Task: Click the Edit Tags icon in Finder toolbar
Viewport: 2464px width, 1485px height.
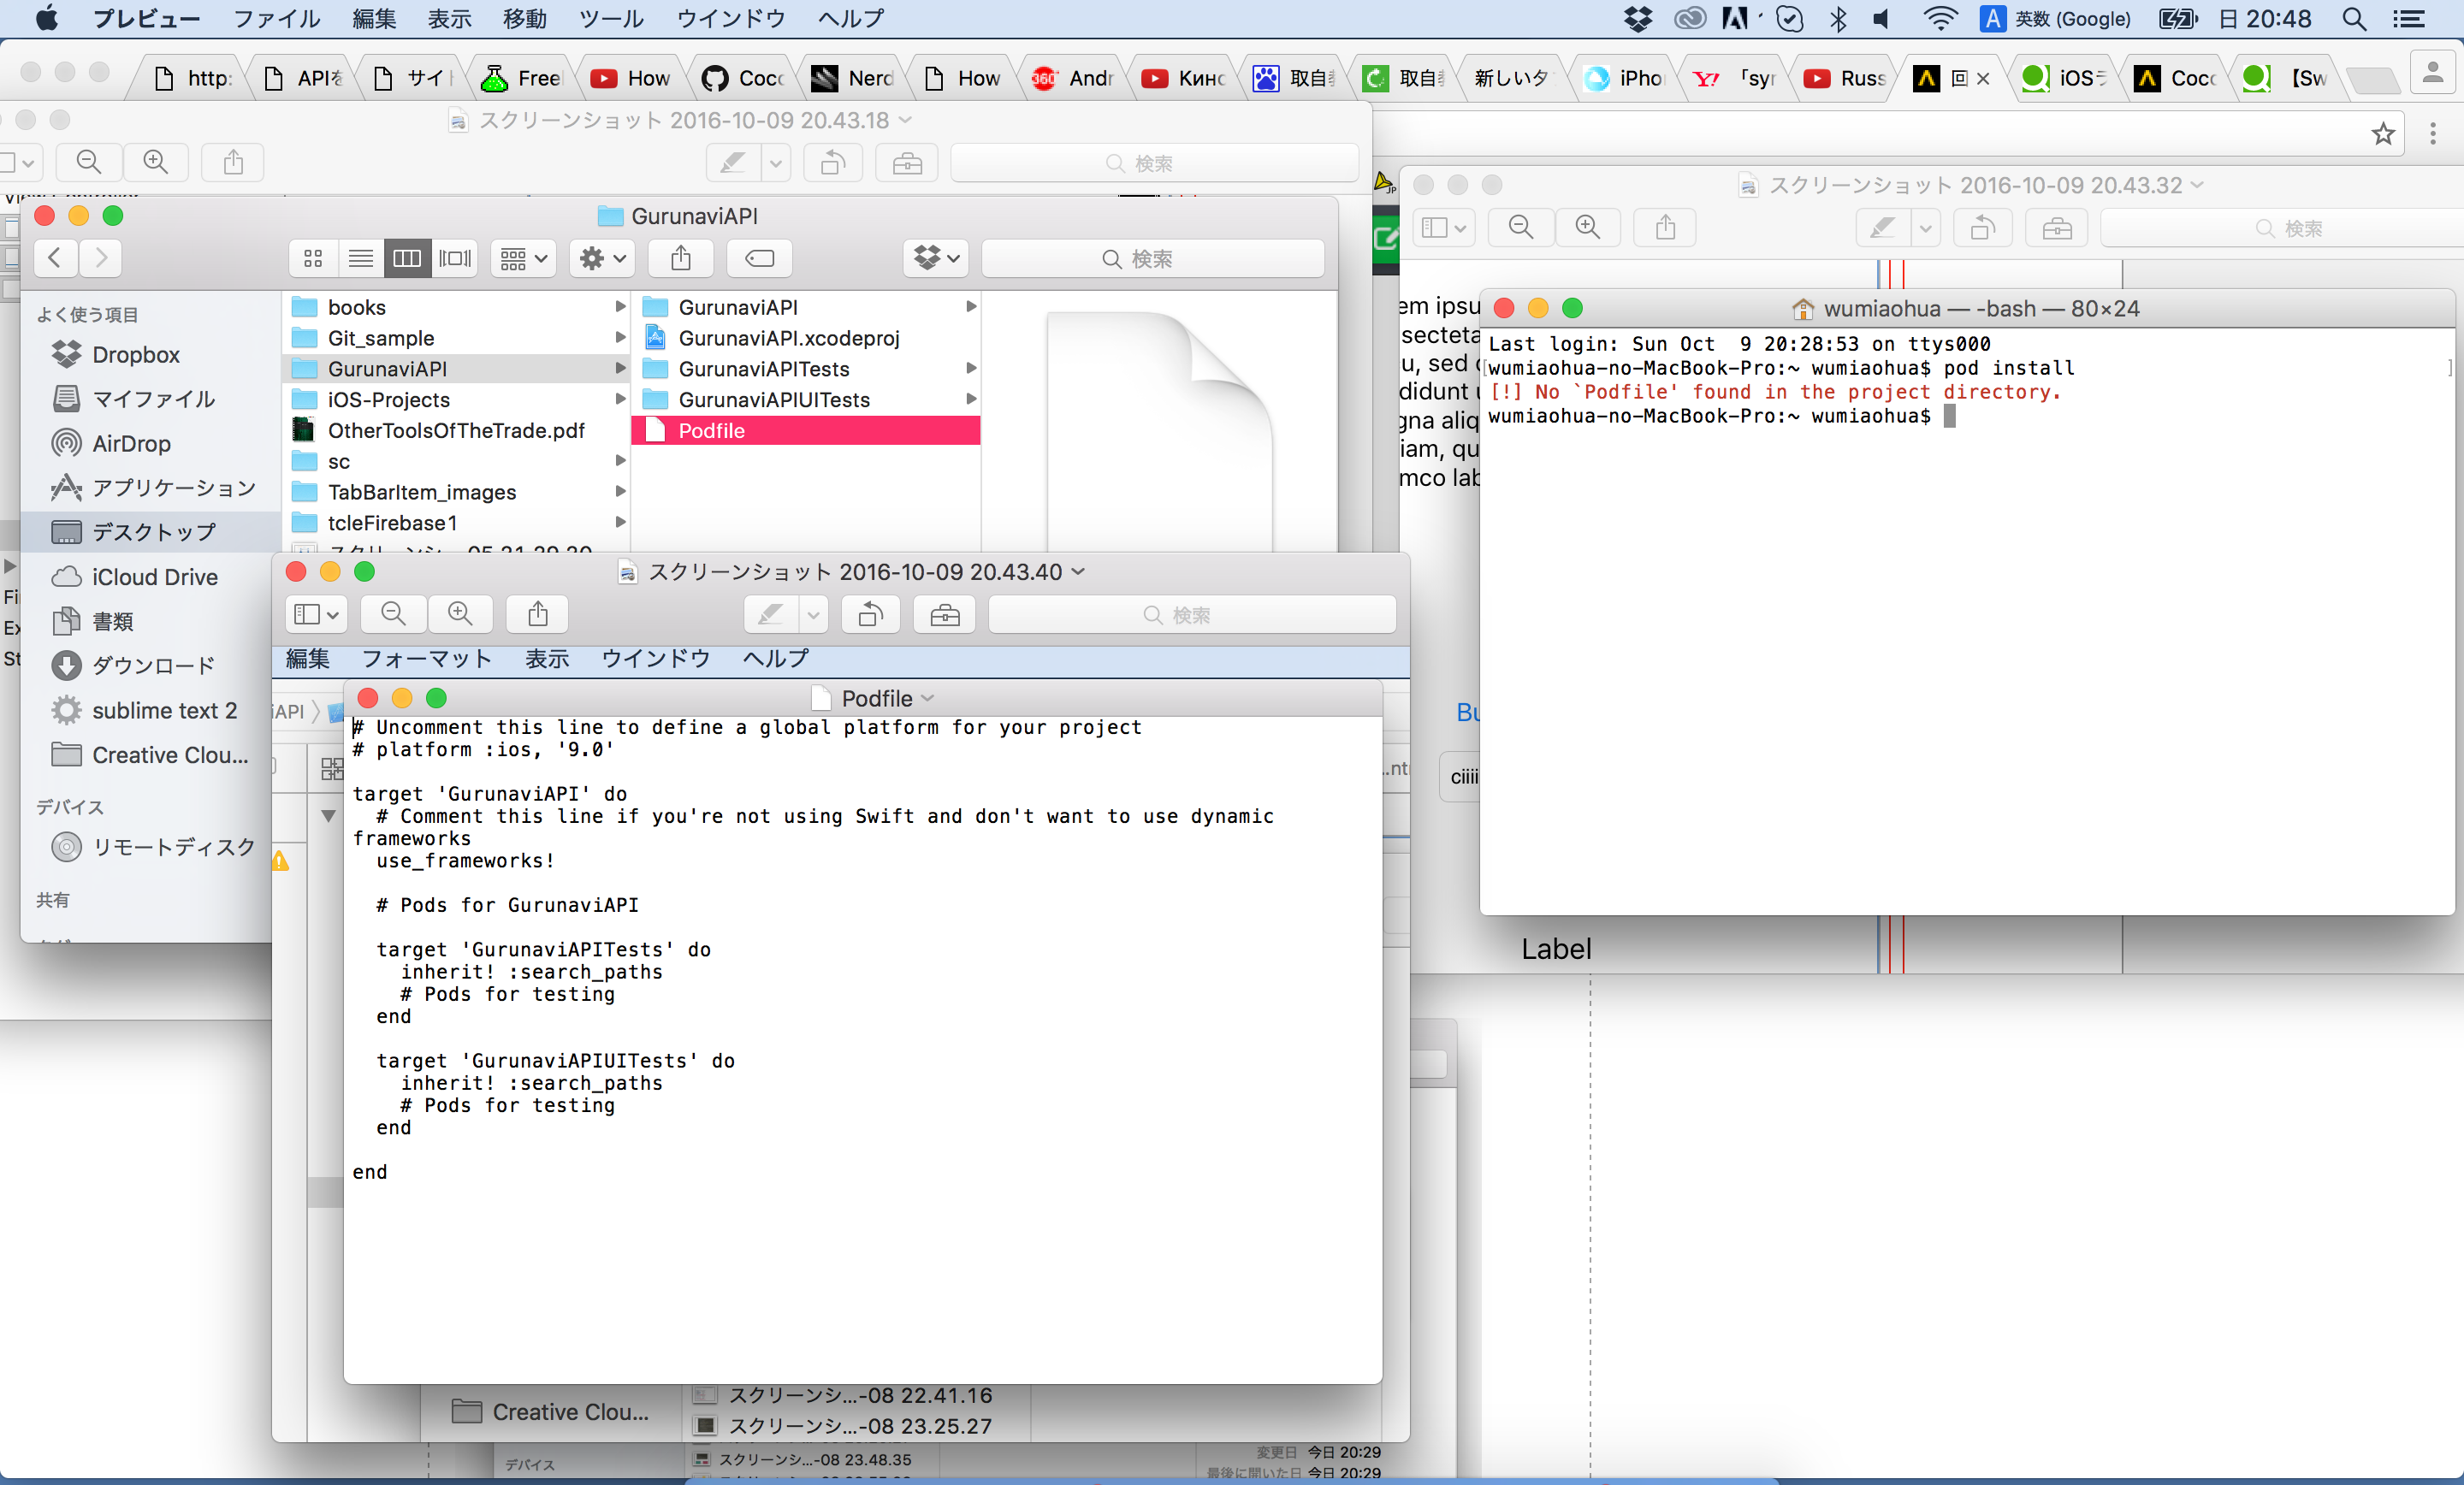Action: pyautogui.click(x=758, y=258)
